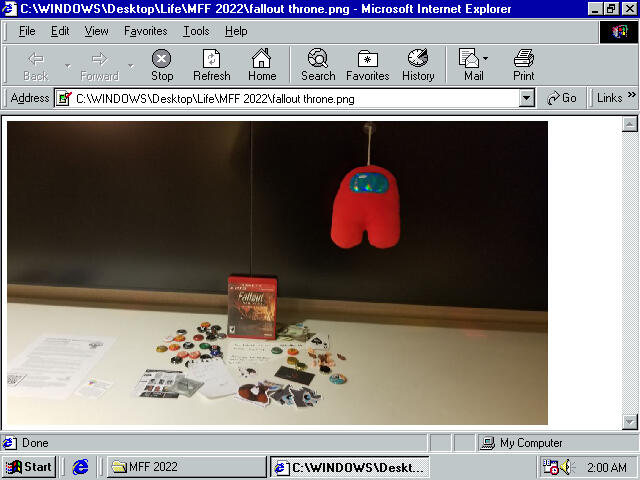This screenshot has width=640, height=480.
Task: Click the Stop toolbar icon
Action: tap(161, 65)
